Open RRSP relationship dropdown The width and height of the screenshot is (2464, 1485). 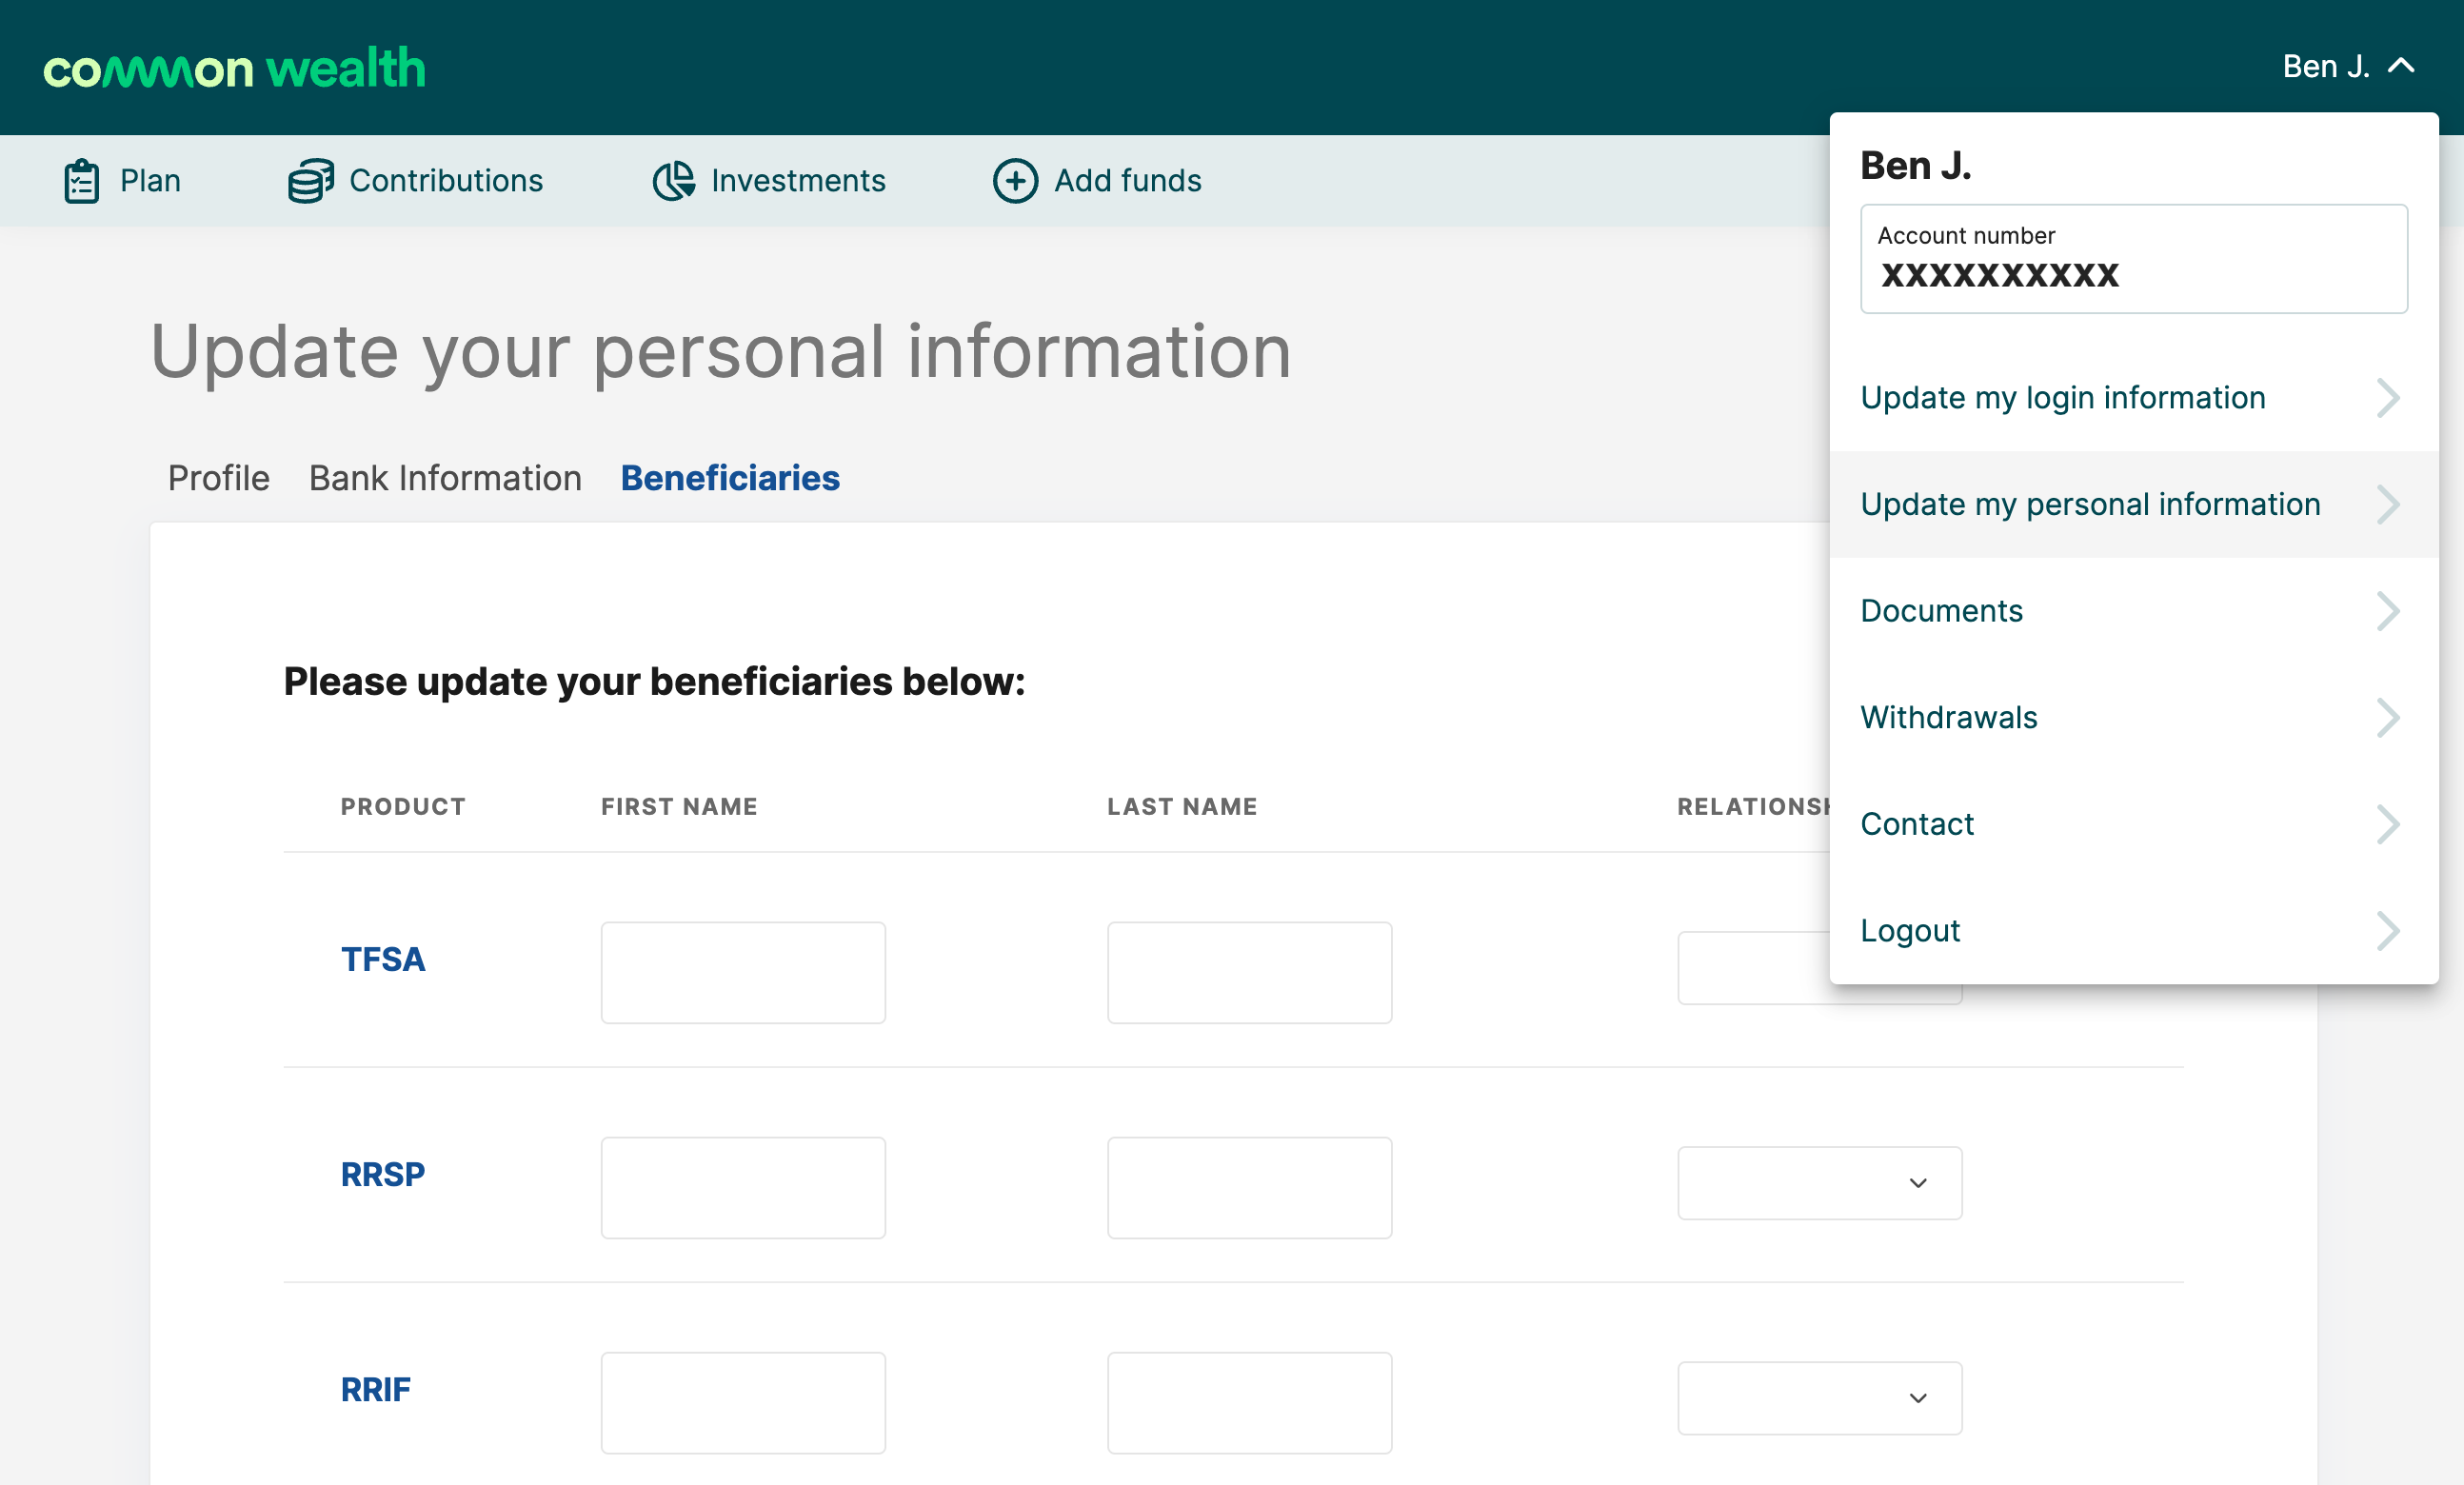pyautogui.click(x=1819, y=1183)
